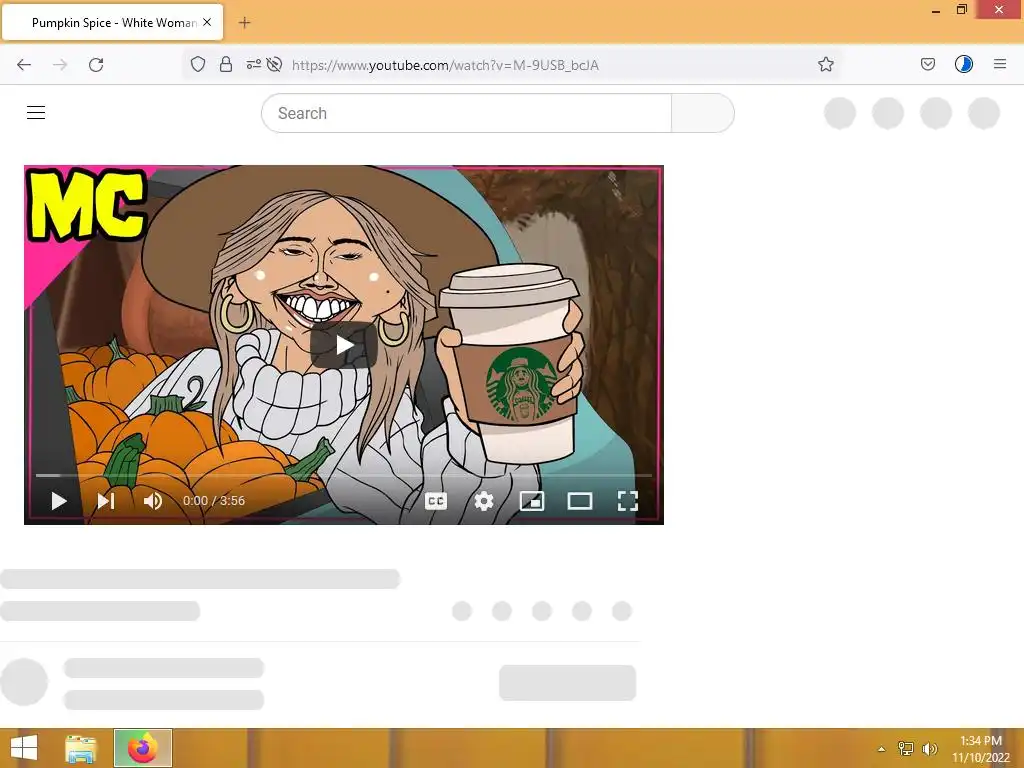
Task: Open site permissions icon in address bar
Action: (253, 64)
